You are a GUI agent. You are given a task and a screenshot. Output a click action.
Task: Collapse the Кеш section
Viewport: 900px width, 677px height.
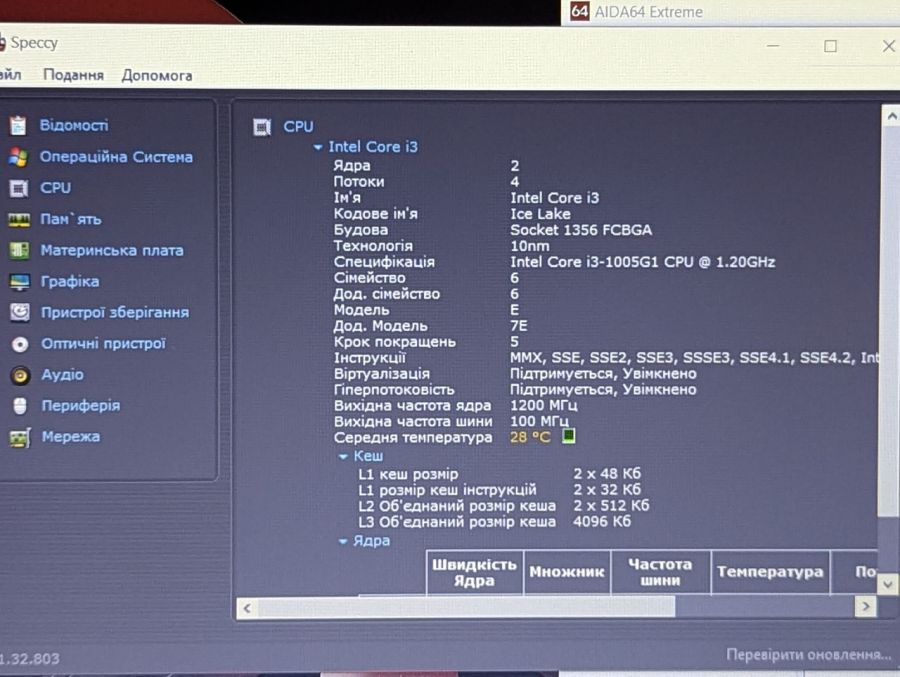pyautogui.click(x=343, y=457)
